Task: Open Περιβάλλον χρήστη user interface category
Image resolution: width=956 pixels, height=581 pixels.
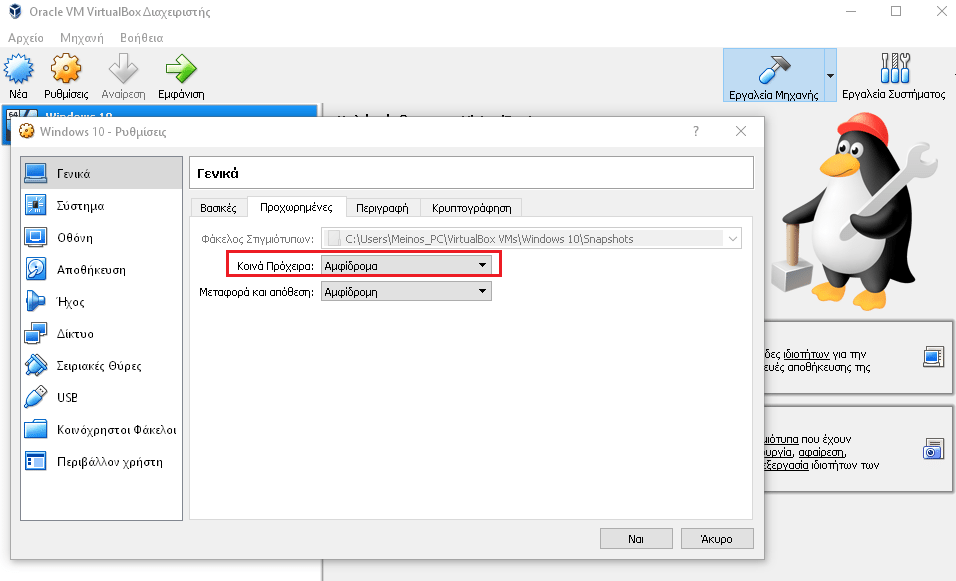Action: [x=101, y=462]
